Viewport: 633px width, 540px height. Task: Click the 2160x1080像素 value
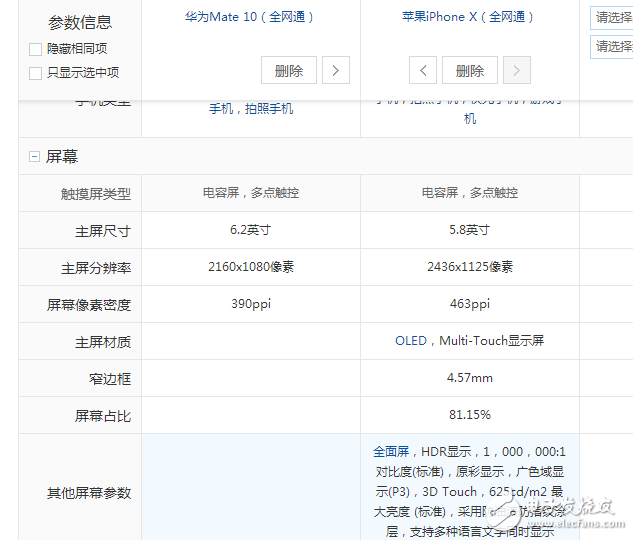tap(251, 267)
